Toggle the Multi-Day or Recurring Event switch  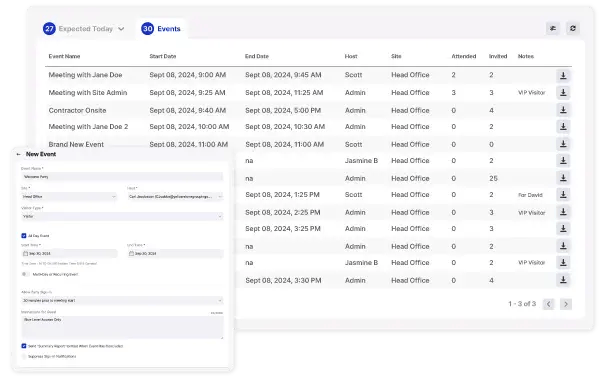pyautogui.click(x=25, y=274)
